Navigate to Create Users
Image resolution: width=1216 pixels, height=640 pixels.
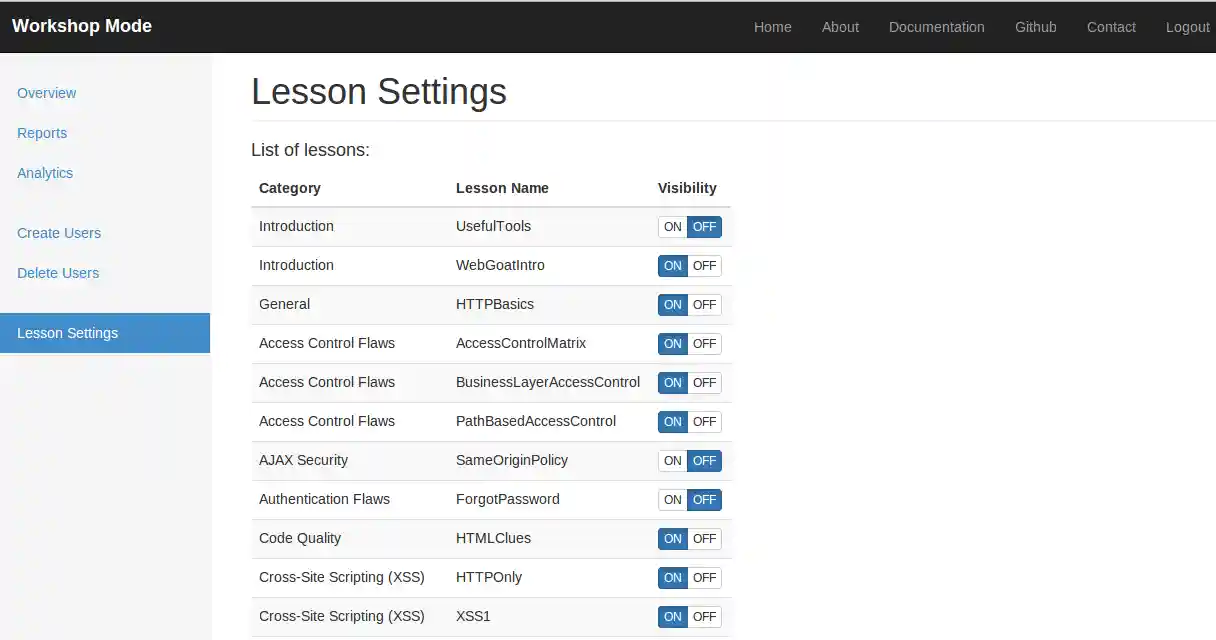click(59, 233)
